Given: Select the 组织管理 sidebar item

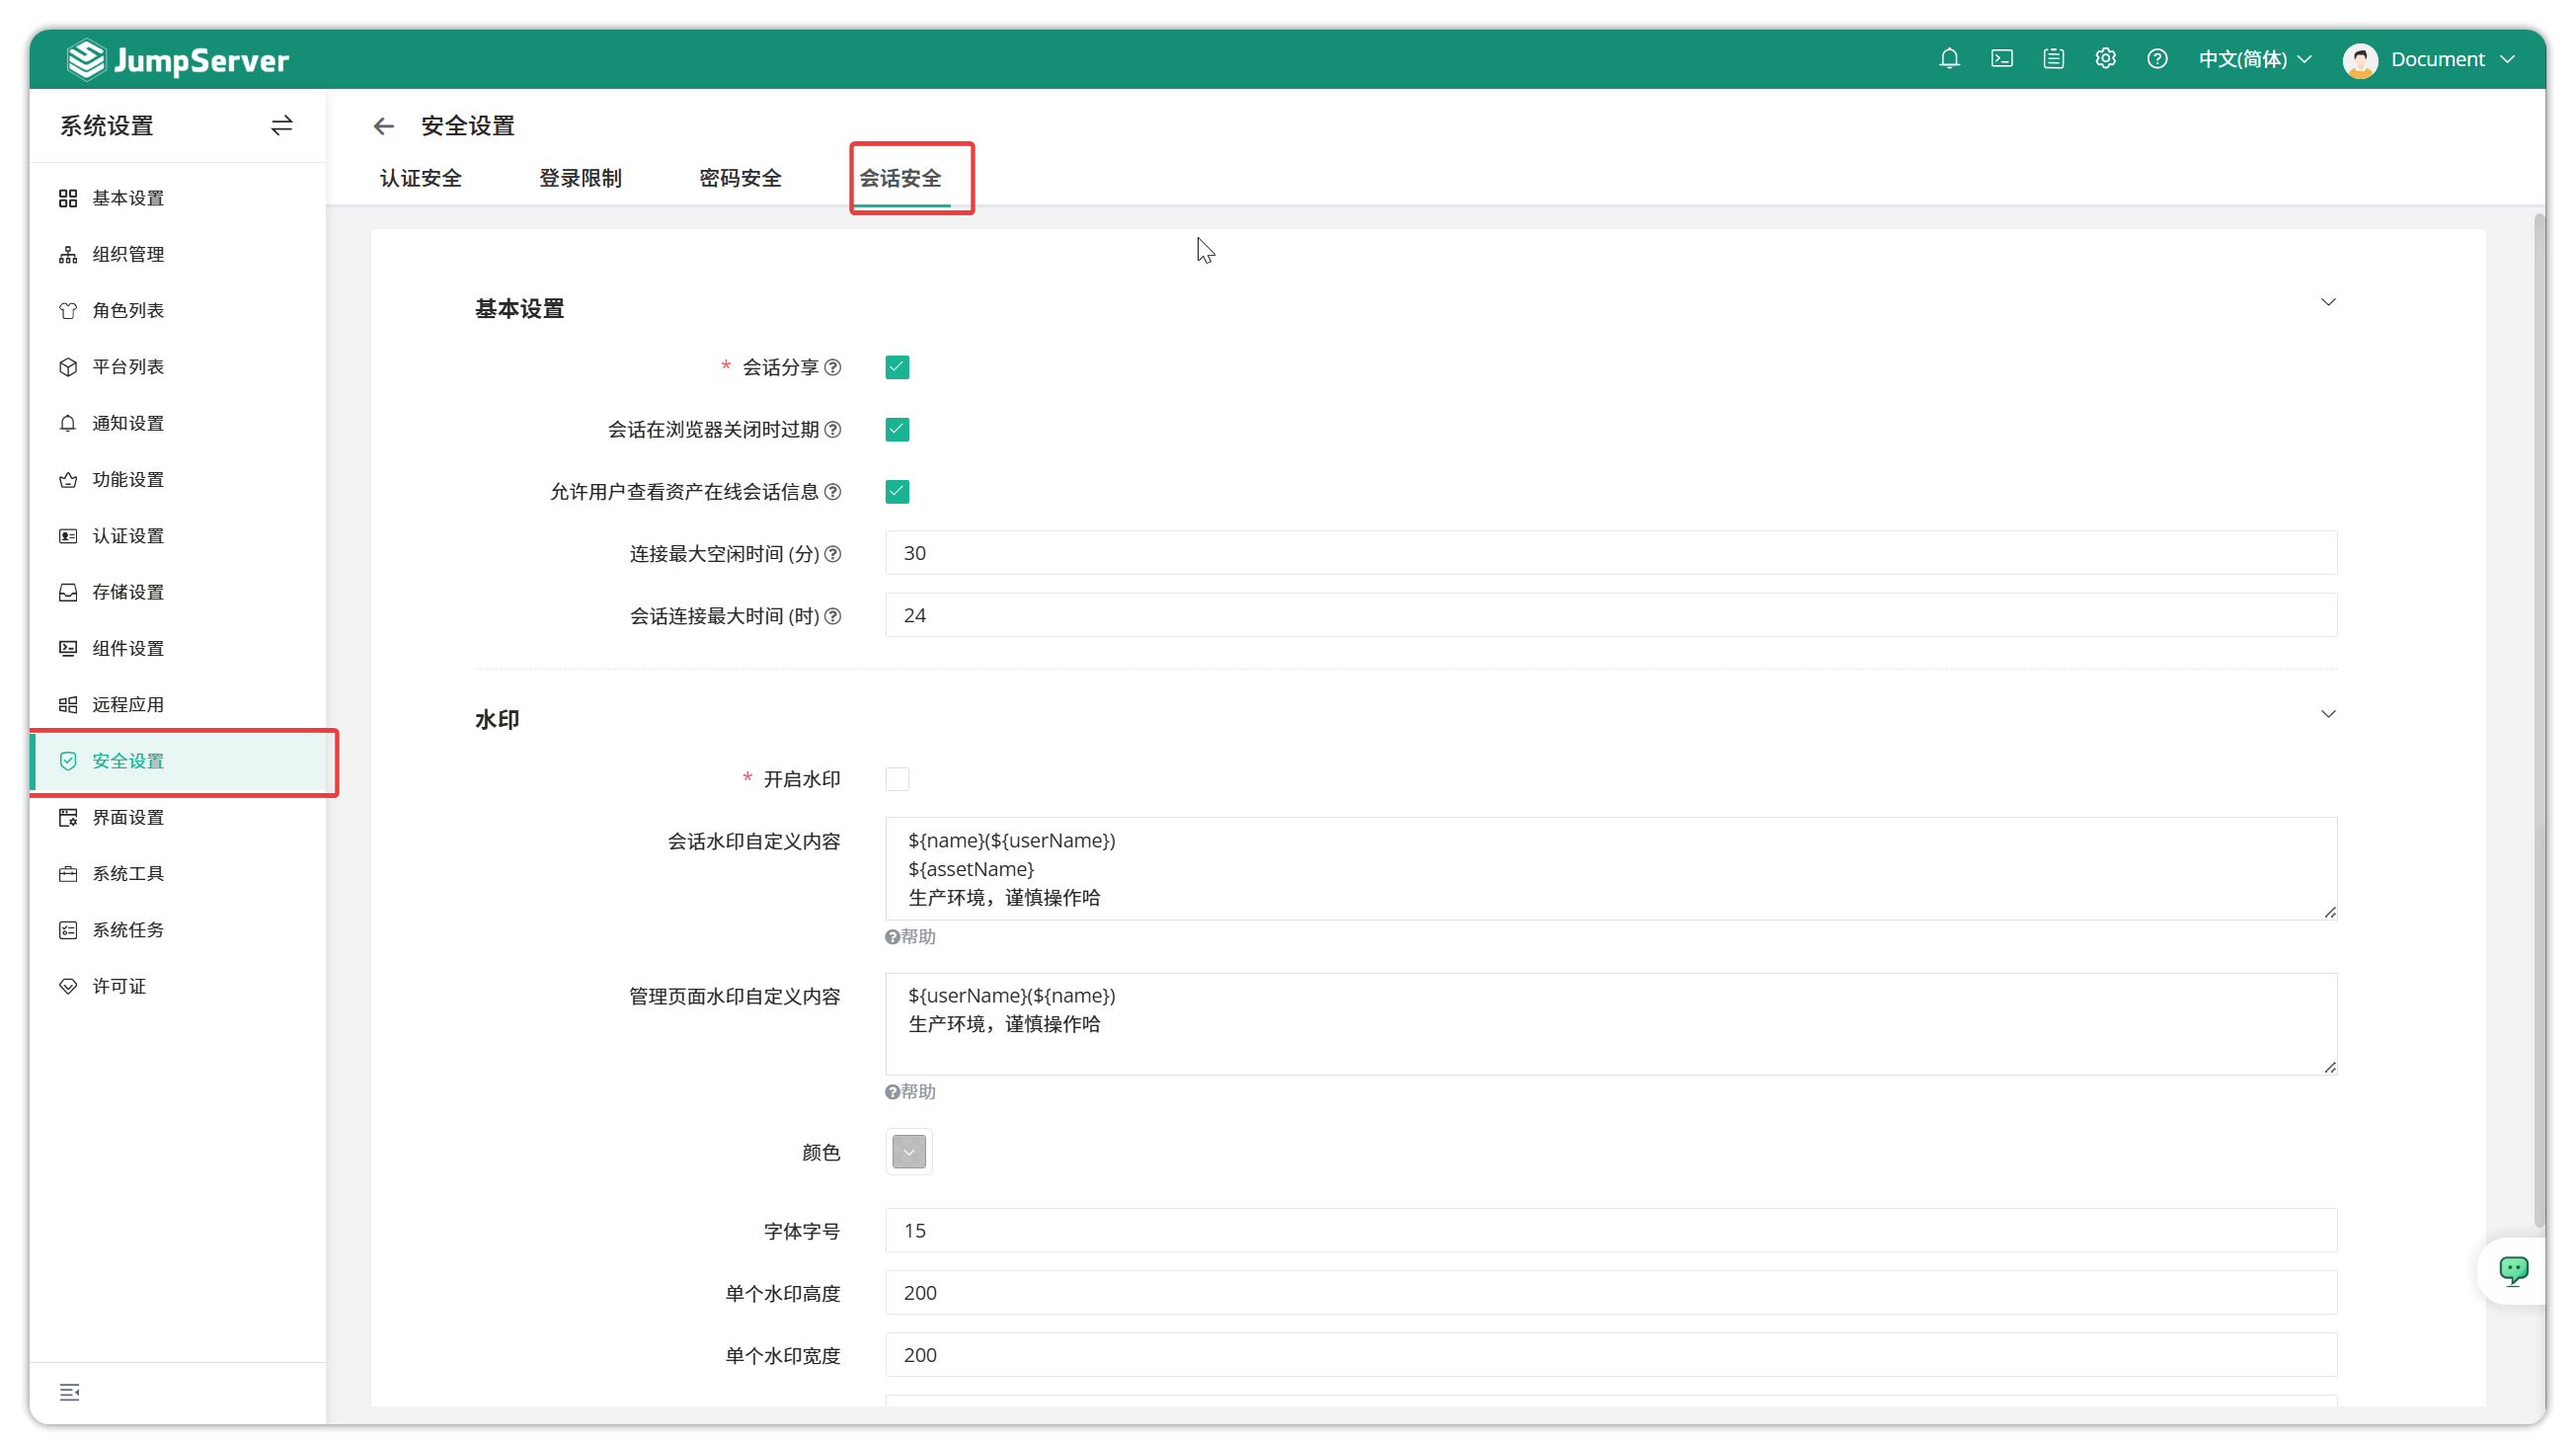Looking at the screenshot, I should tap(128, 254).
